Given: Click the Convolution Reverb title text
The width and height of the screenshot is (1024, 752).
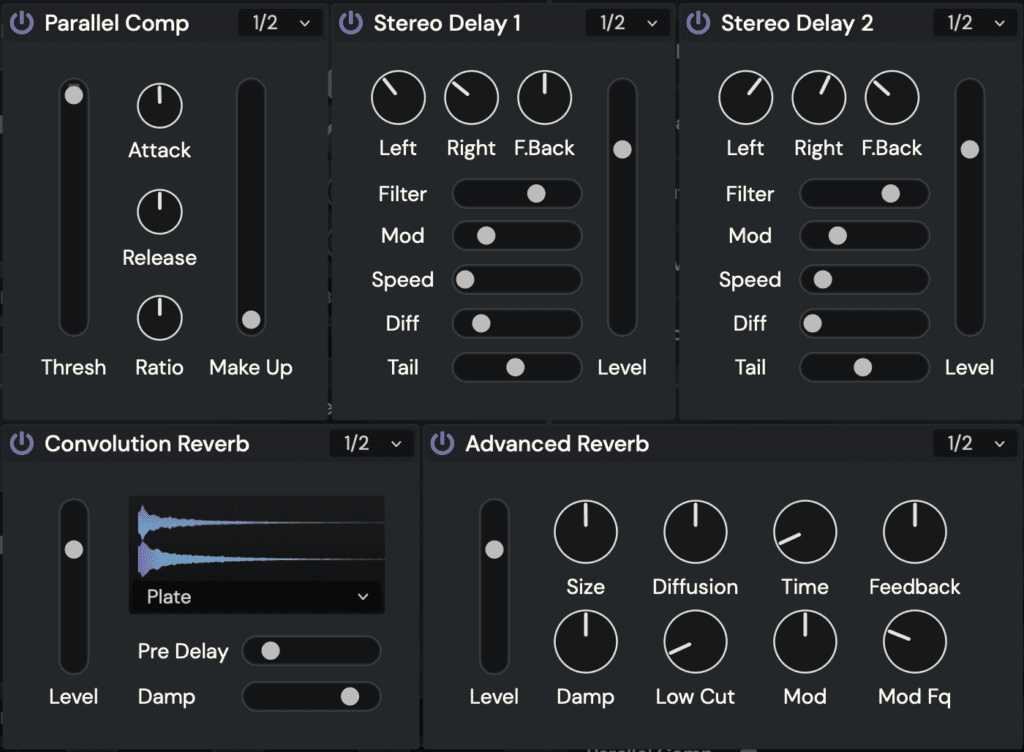Looking at the screenshot, I should point(147,444).
